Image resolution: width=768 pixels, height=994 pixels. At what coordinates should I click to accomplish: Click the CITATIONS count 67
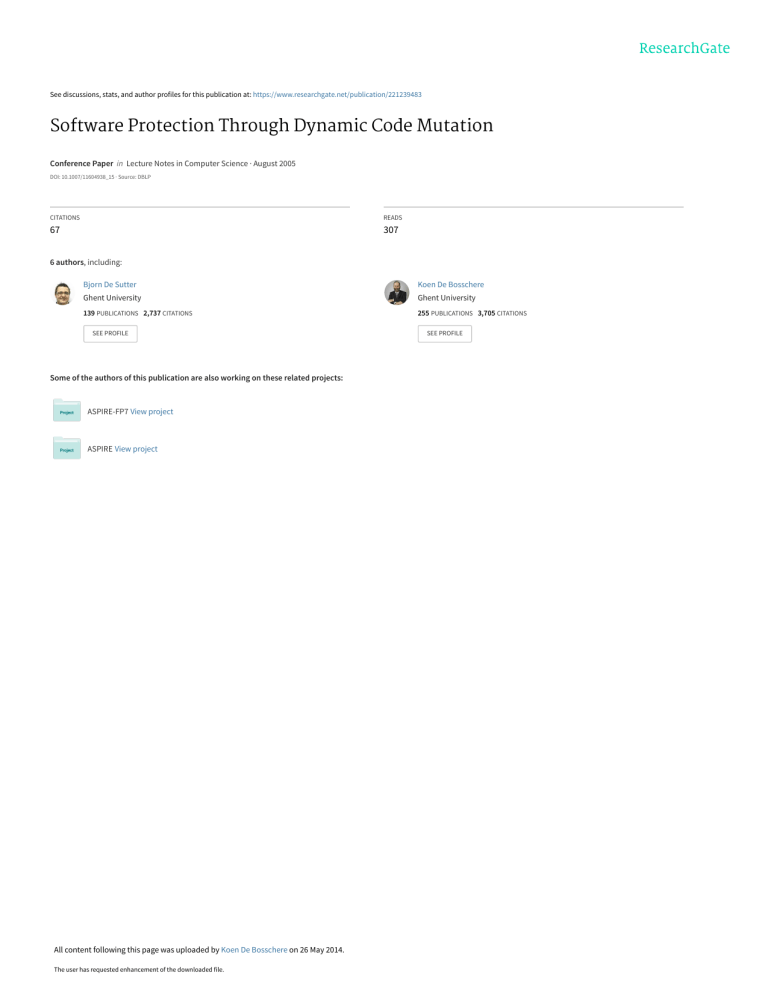pyautogui.click(x=55, y=230)
